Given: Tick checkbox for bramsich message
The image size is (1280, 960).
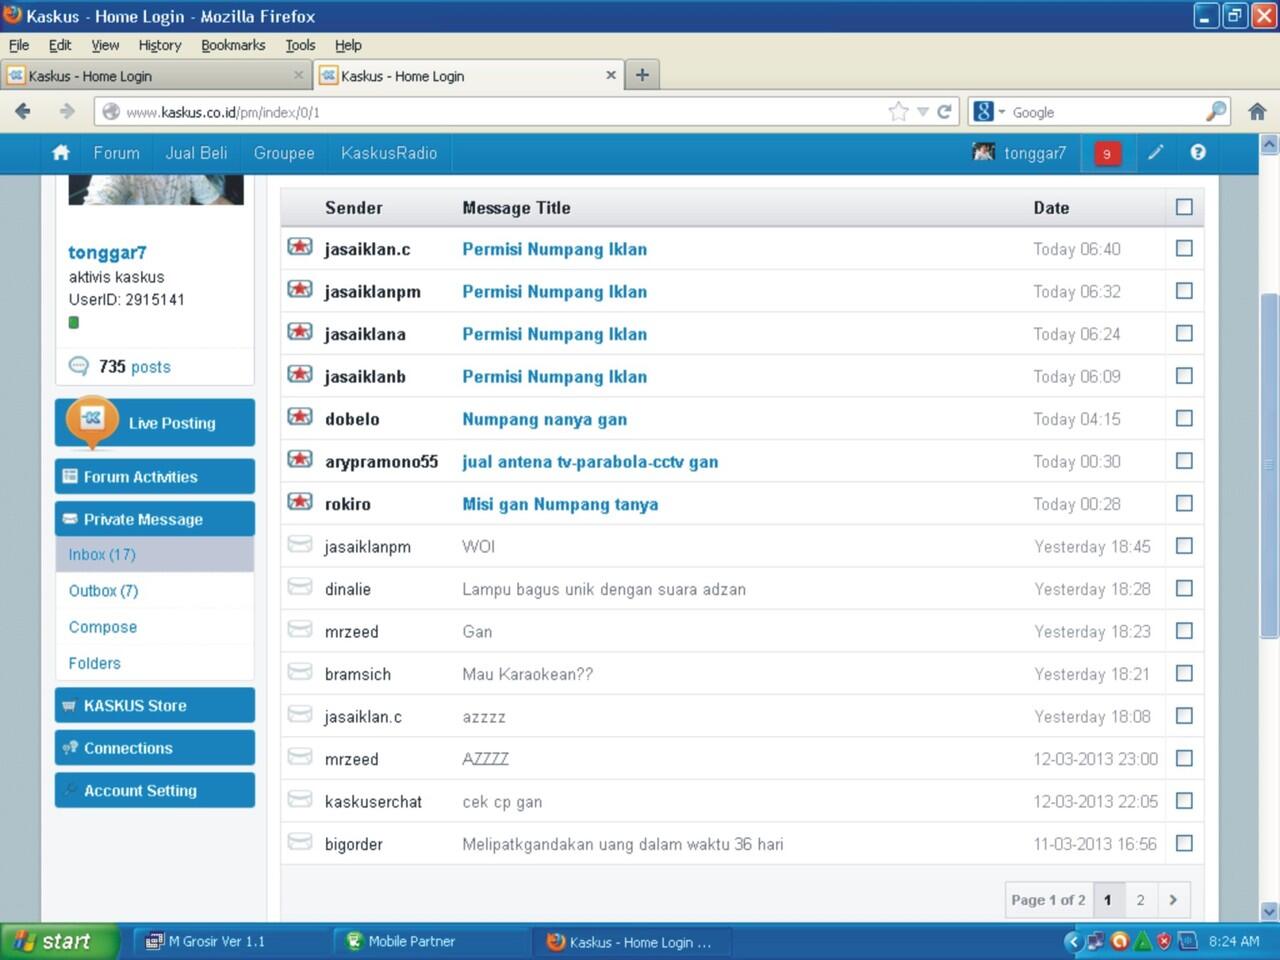Looking at the screenshot, I should [x=1184, y=673].
